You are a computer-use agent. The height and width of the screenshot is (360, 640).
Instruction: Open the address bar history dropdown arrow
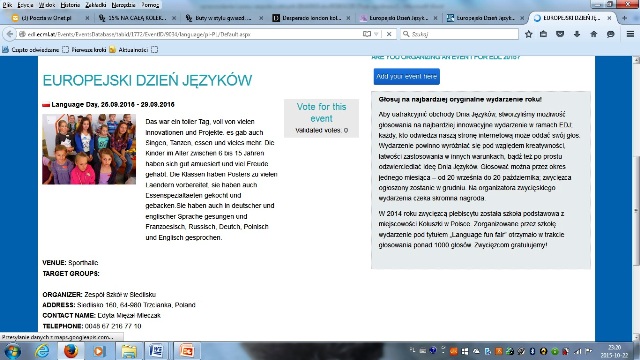(376, 34)
